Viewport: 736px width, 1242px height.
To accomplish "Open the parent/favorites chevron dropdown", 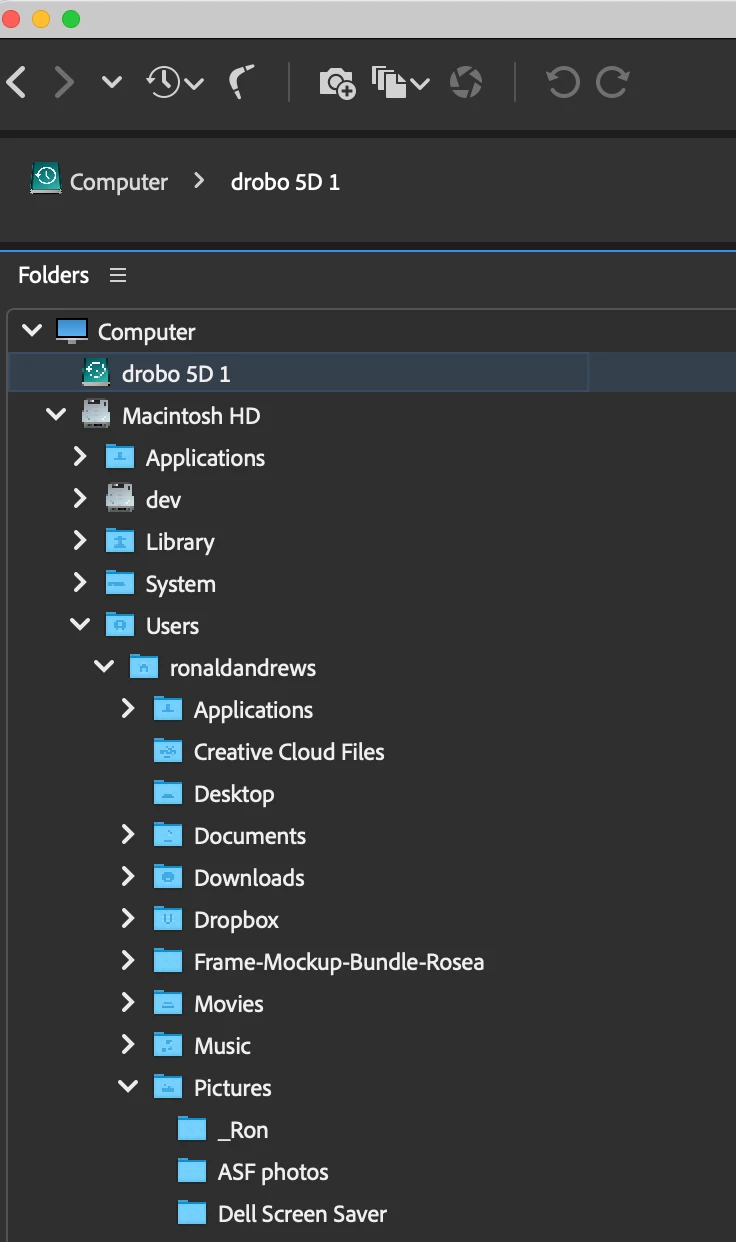I will [x=112, y=83].
